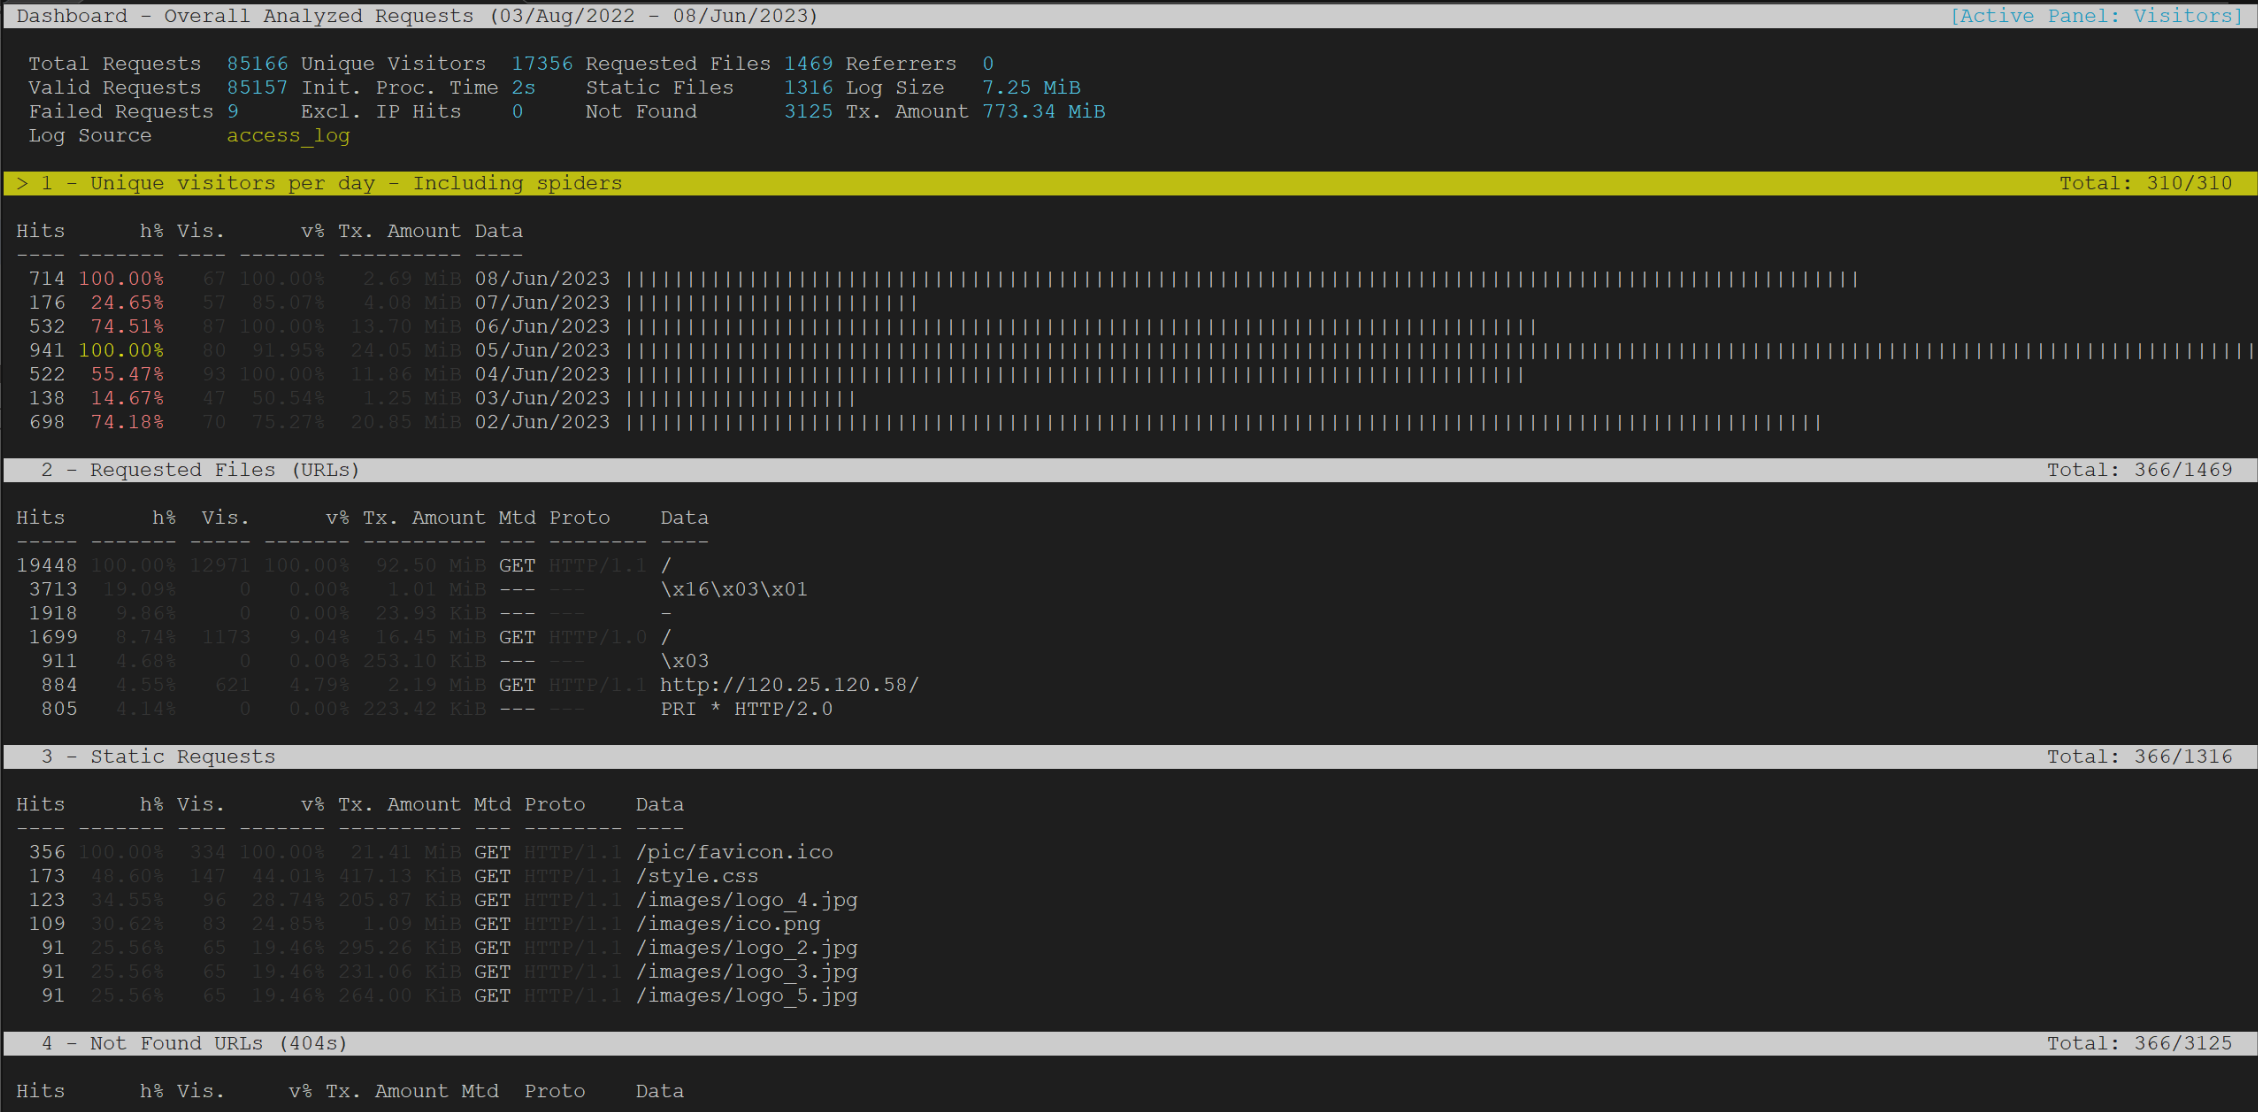Click the Data column header in Not Found panel
2258x1112 pixels.
[659, 1092]
